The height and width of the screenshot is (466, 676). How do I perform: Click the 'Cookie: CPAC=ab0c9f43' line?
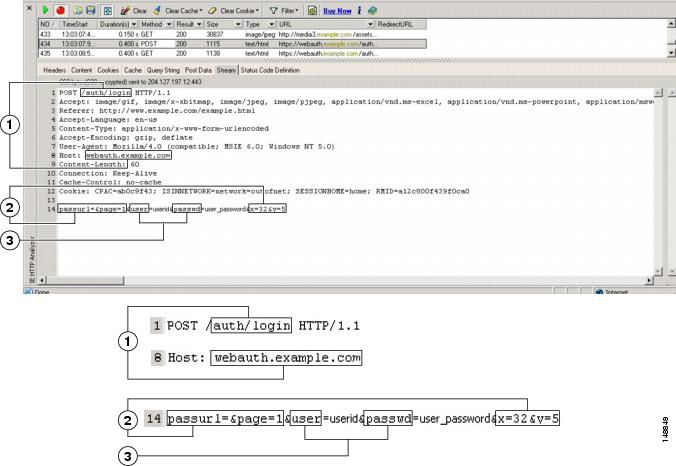tap(264, 191)
